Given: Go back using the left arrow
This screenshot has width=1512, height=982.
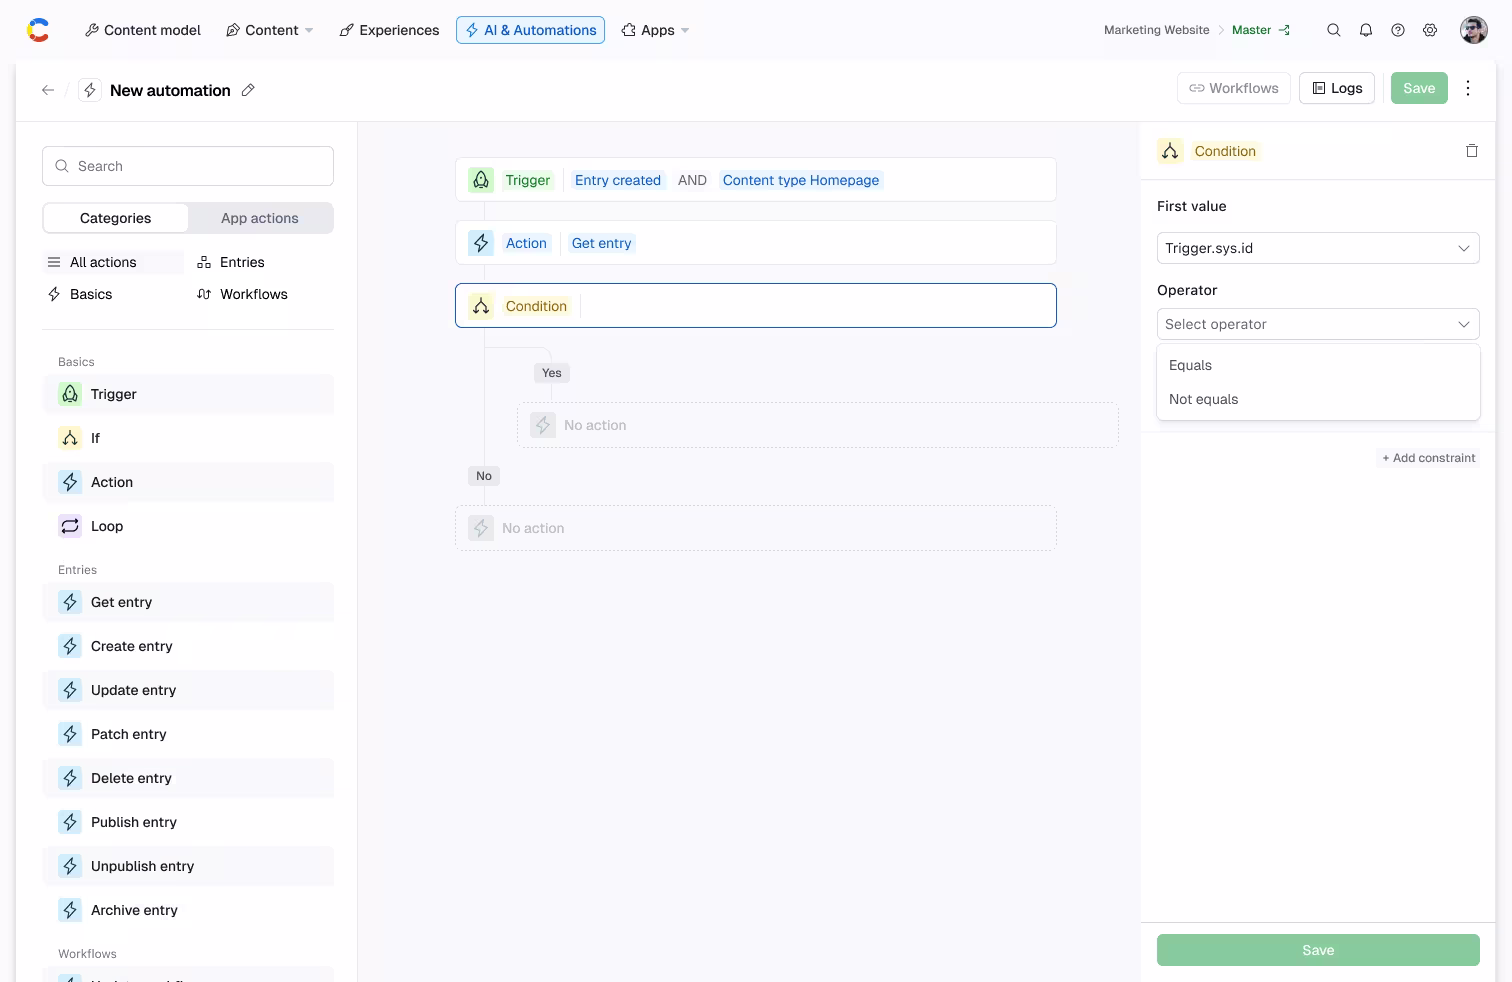Looking at the screenshot, I should point(48,90).
